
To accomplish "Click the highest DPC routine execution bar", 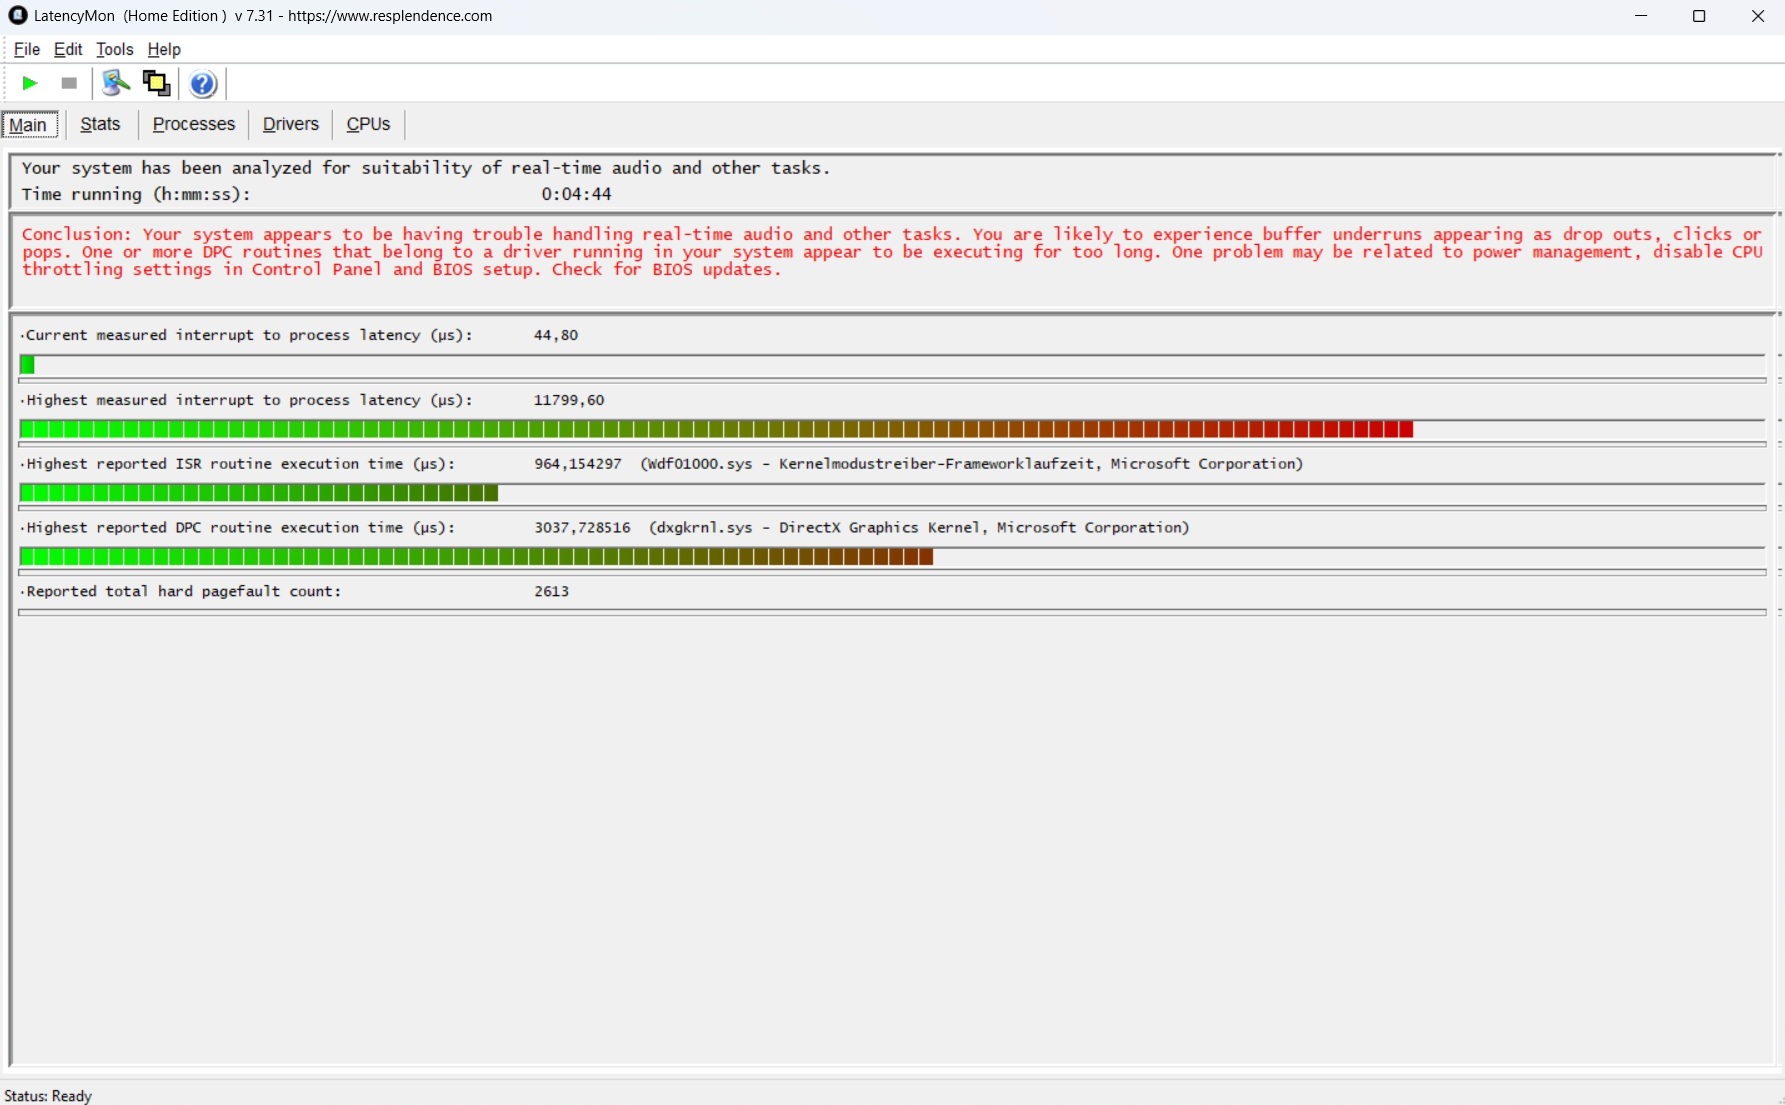I will coord(476,557).
